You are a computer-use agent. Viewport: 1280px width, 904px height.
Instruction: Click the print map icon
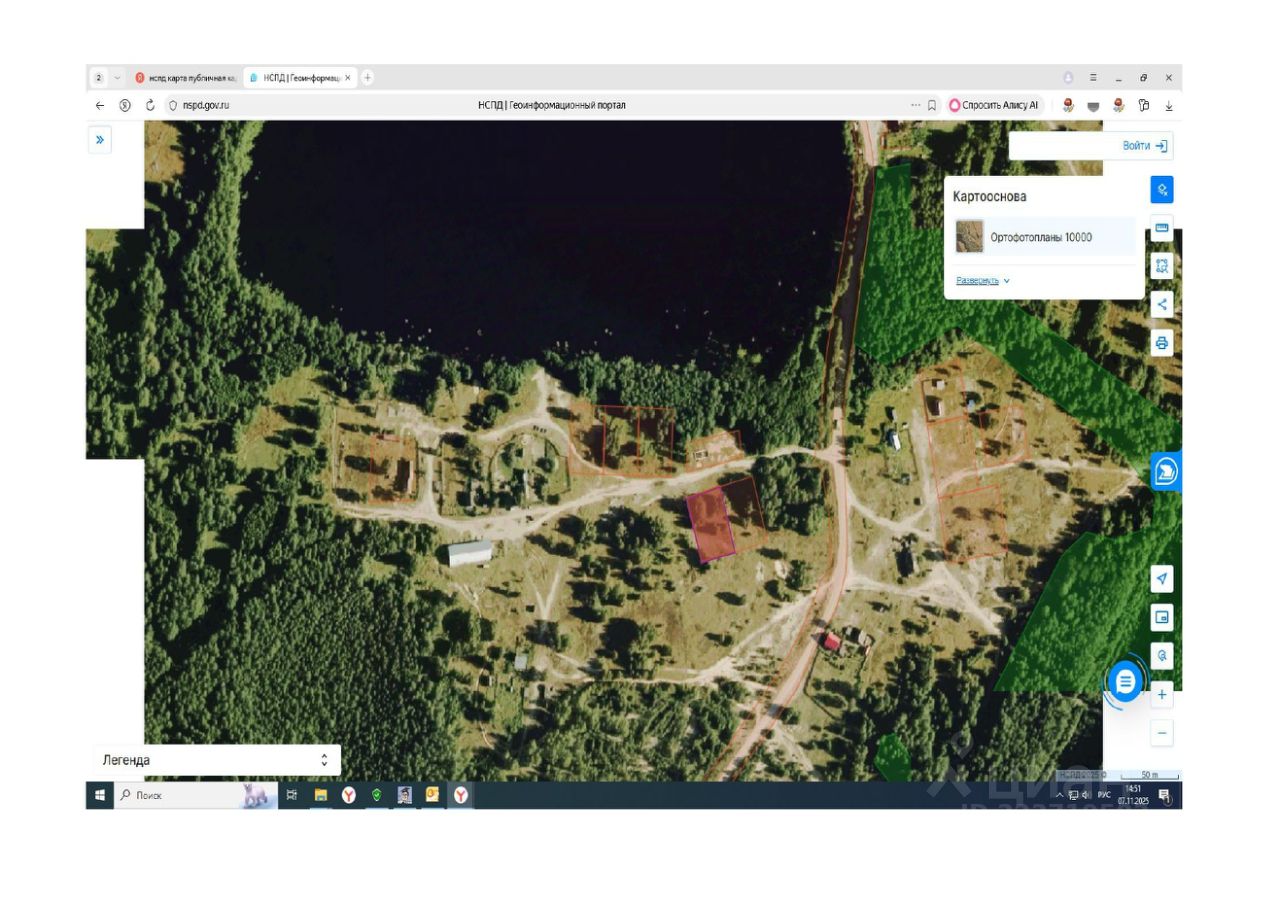pos(1162,343)
